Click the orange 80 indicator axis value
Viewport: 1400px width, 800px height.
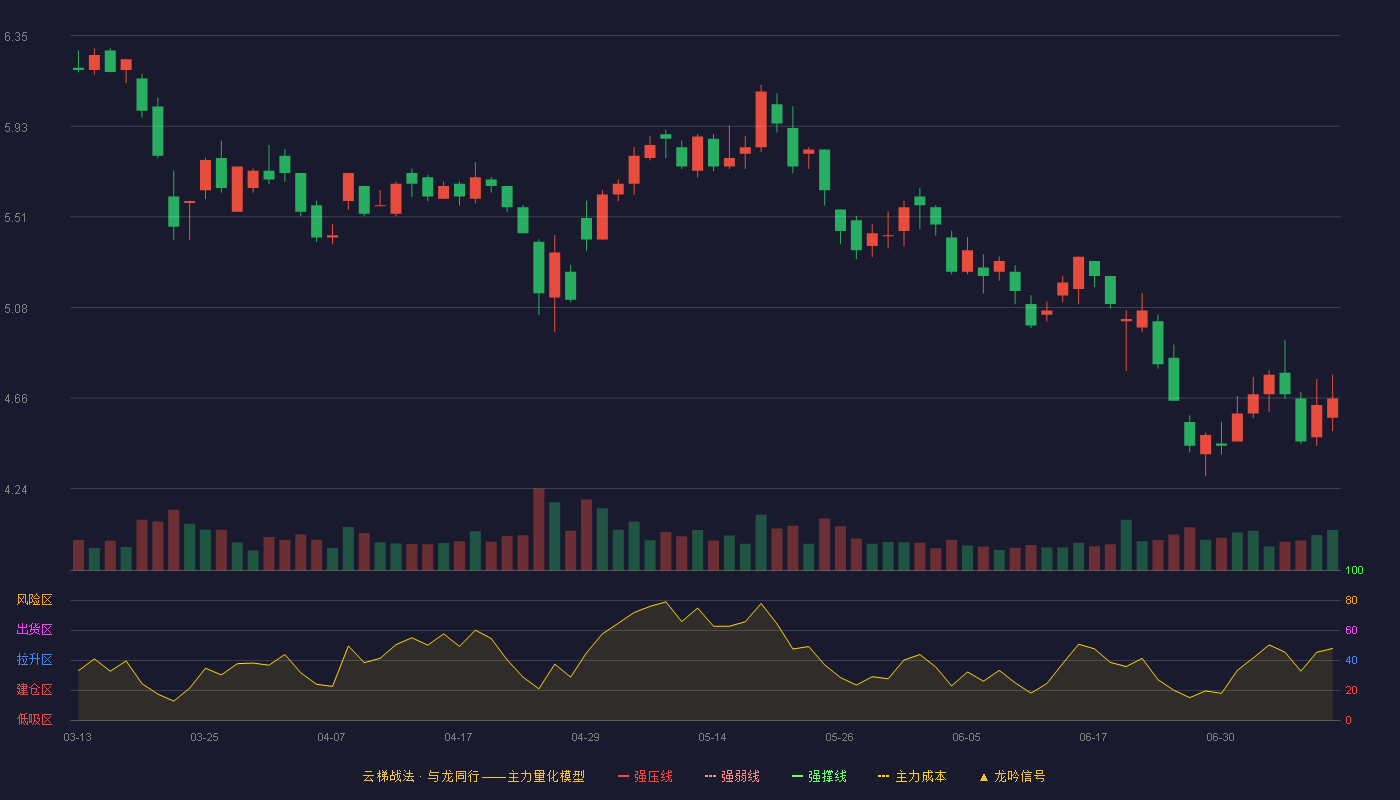tap(1351, 600)
